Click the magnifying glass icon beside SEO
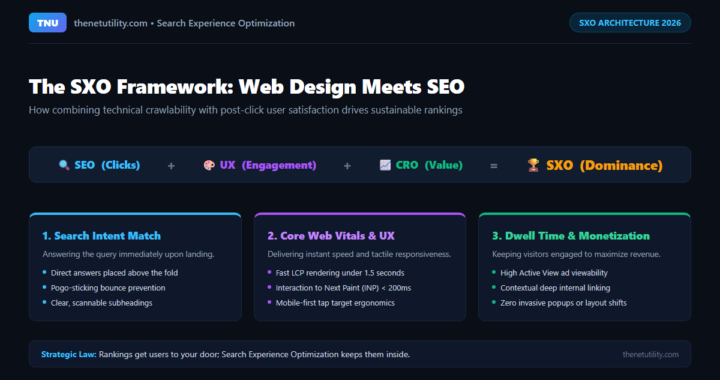The height and width of the screenshot is (380, 720). [x=64, y=165]
